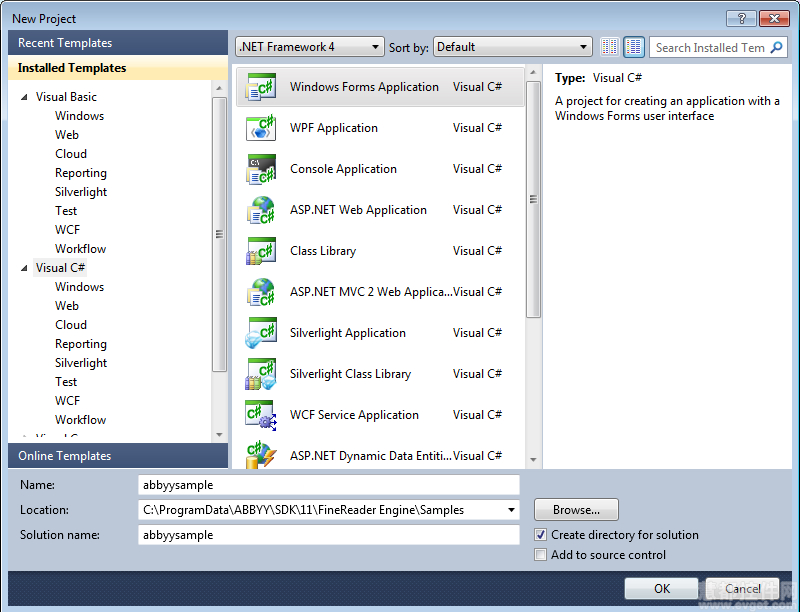800x612 pixels.
Task: Click the templates tree scroll down arrow
Action: point(219,435)
